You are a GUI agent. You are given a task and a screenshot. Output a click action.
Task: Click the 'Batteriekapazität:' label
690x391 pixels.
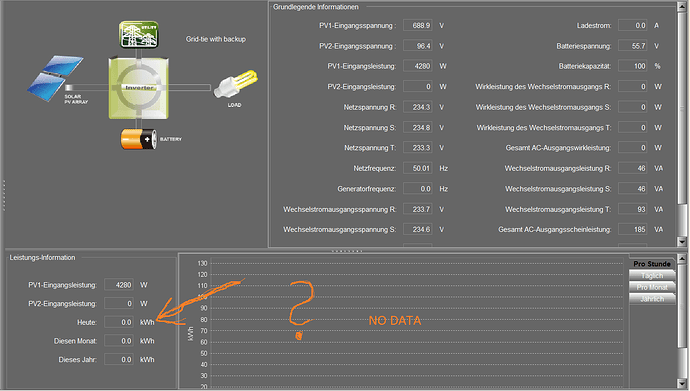click(x=585, y=66)
